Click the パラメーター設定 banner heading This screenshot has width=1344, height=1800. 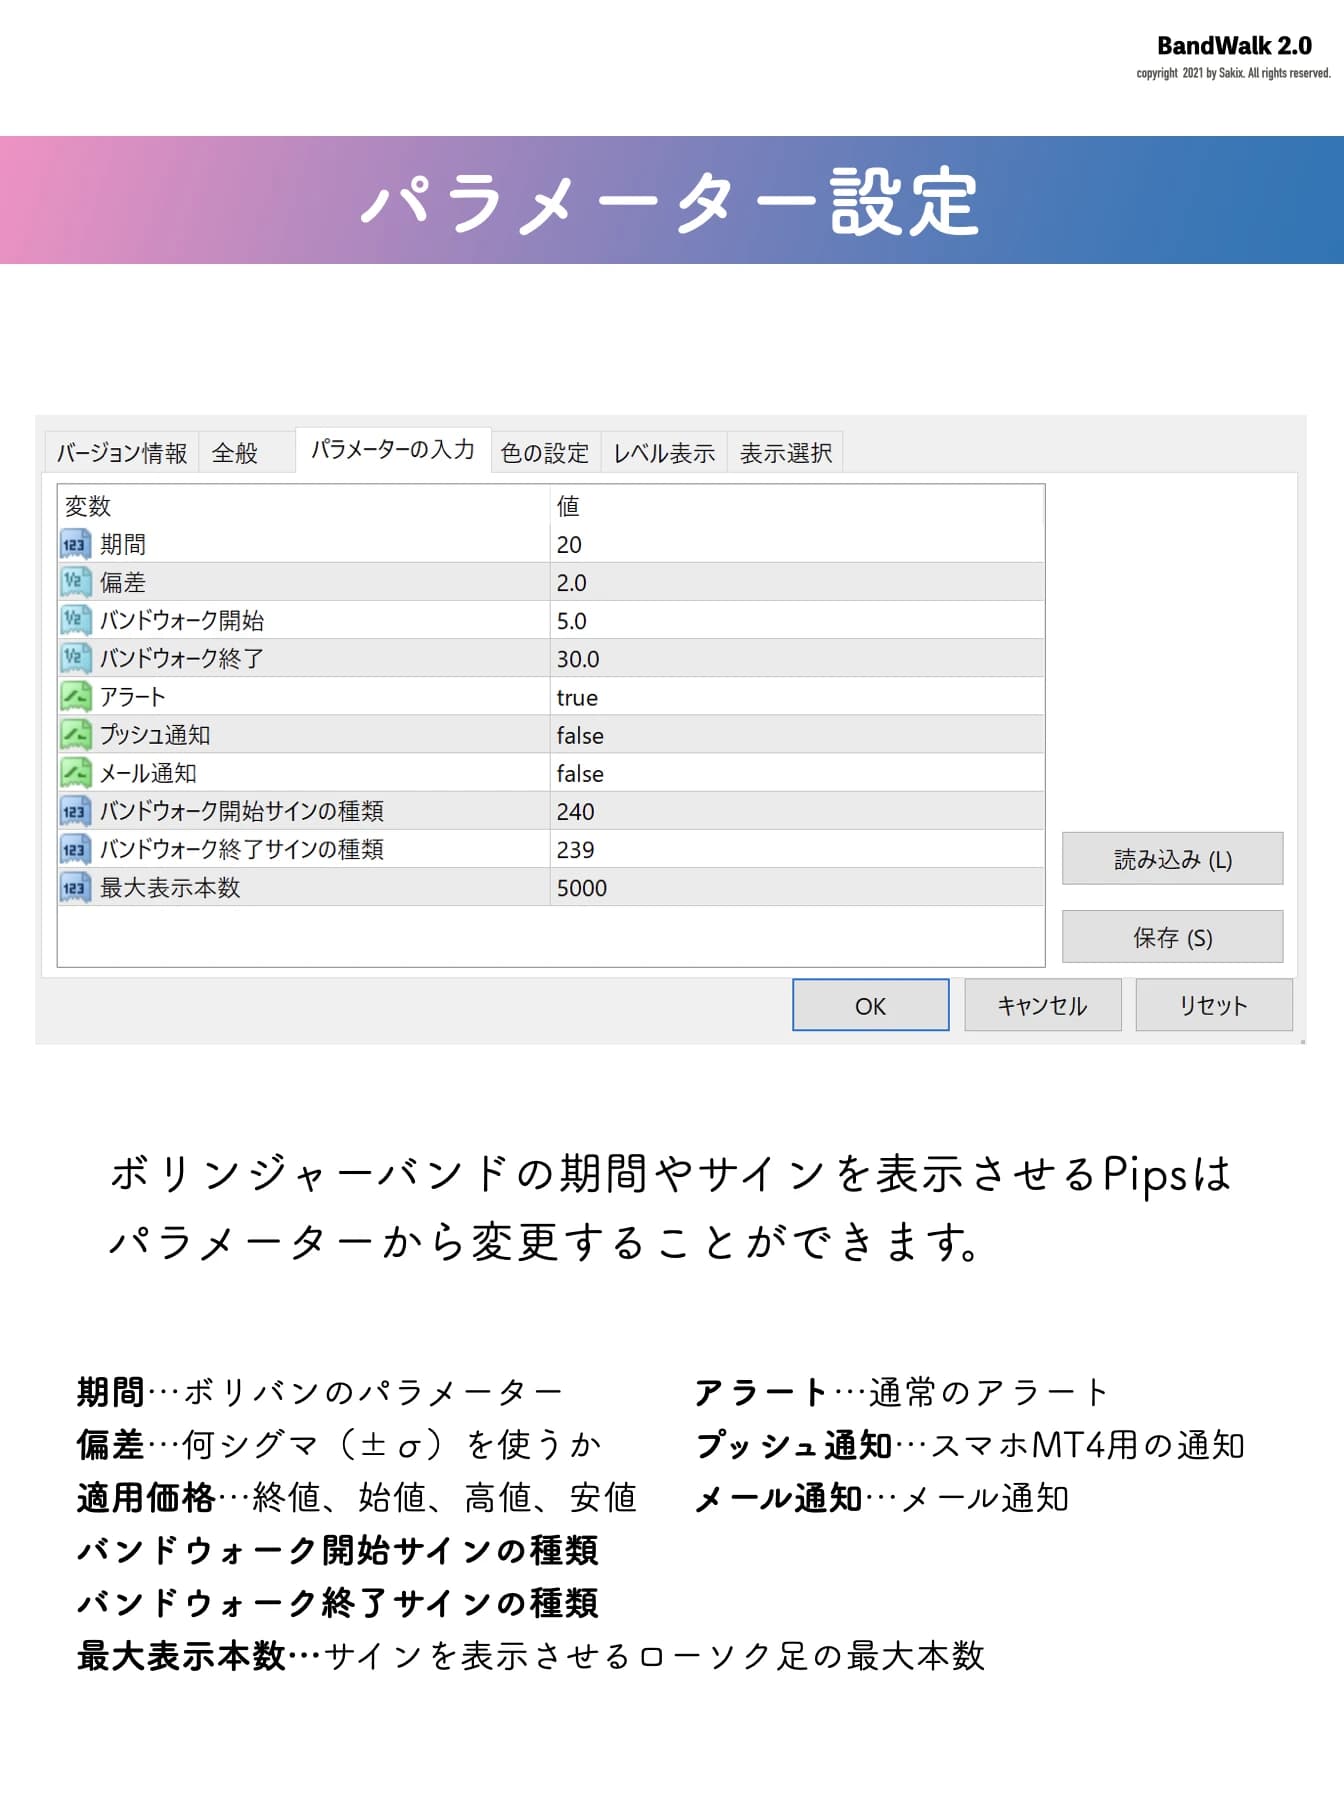click(670, 201)
